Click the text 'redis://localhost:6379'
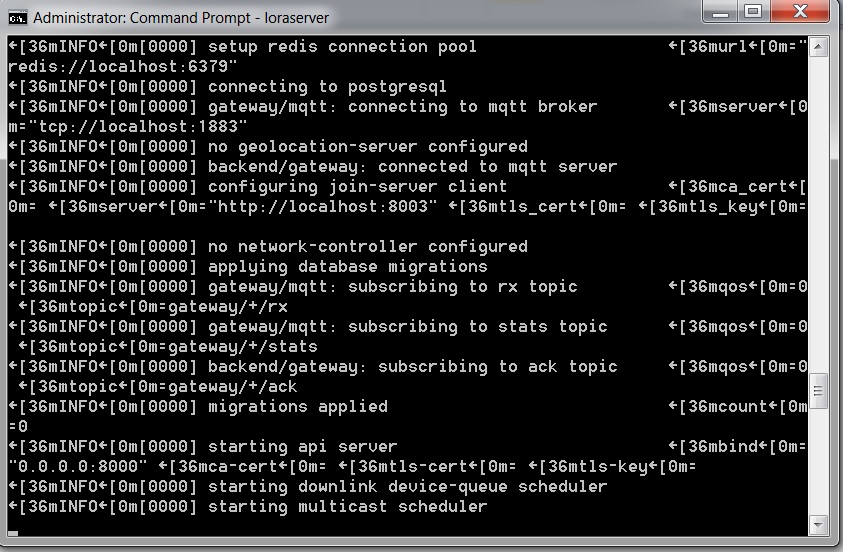The image size is (843, 552). [118, 67]
